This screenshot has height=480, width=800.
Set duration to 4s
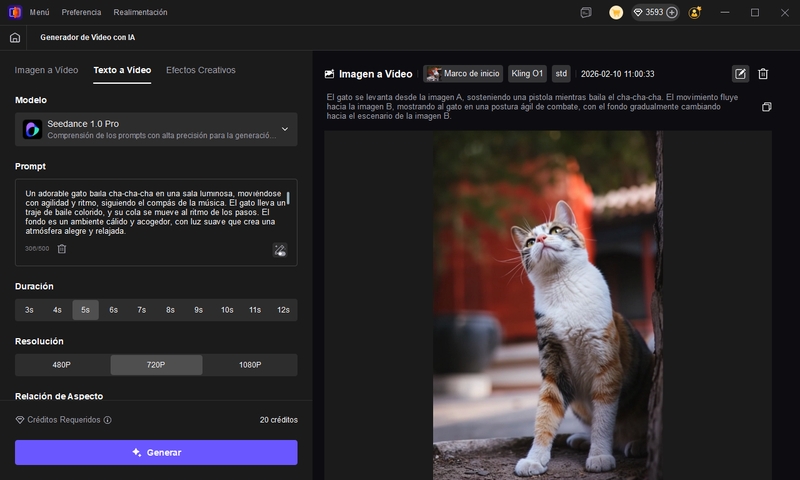(57, 310)
